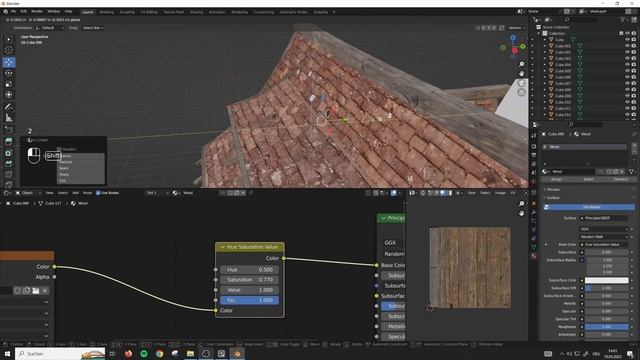Toggle the Use Nodes checkbox
The image size is (640, 360).
98,193
